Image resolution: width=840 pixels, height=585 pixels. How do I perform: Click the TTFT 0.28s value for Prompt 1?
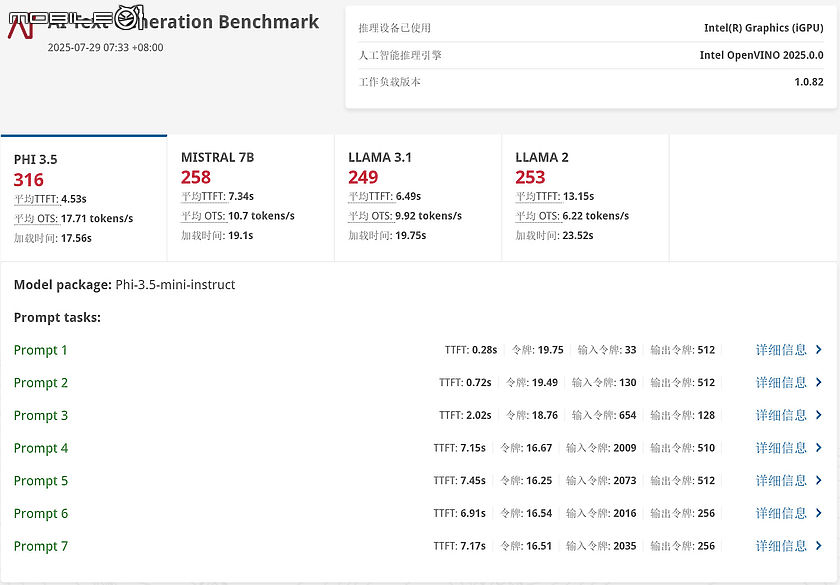coord(484,350)
